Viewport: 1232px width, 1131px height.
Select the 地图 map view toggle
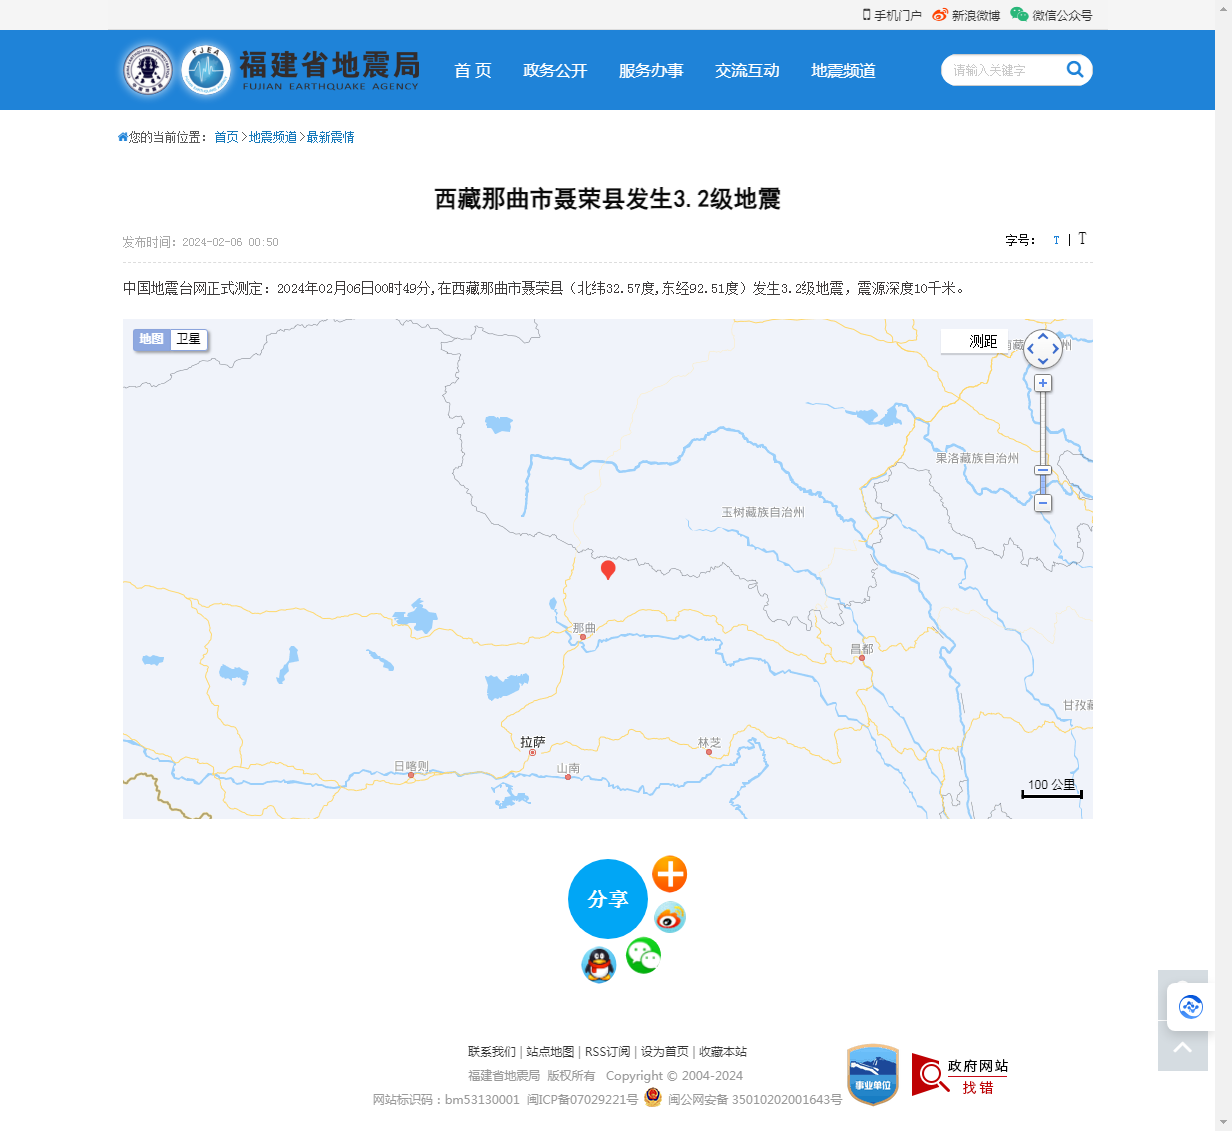[x=152, y=339]
